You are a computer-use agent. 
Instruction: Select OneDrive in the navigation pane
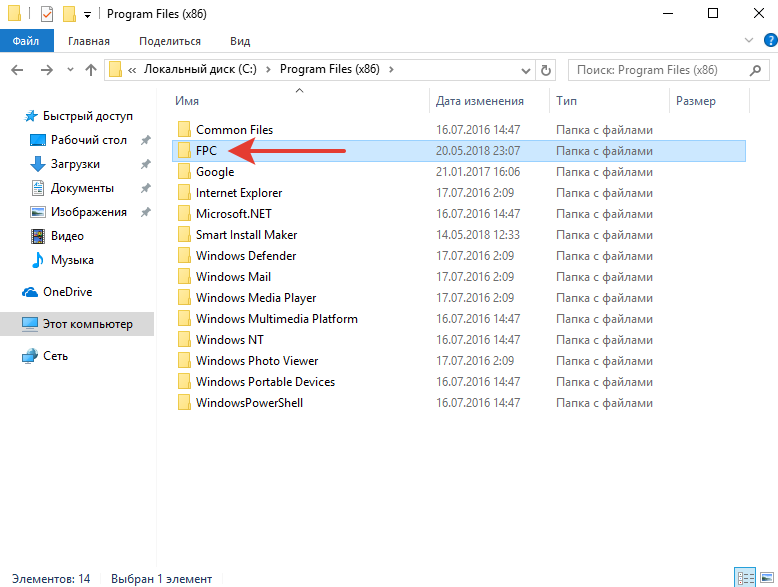tap(67, 292)
